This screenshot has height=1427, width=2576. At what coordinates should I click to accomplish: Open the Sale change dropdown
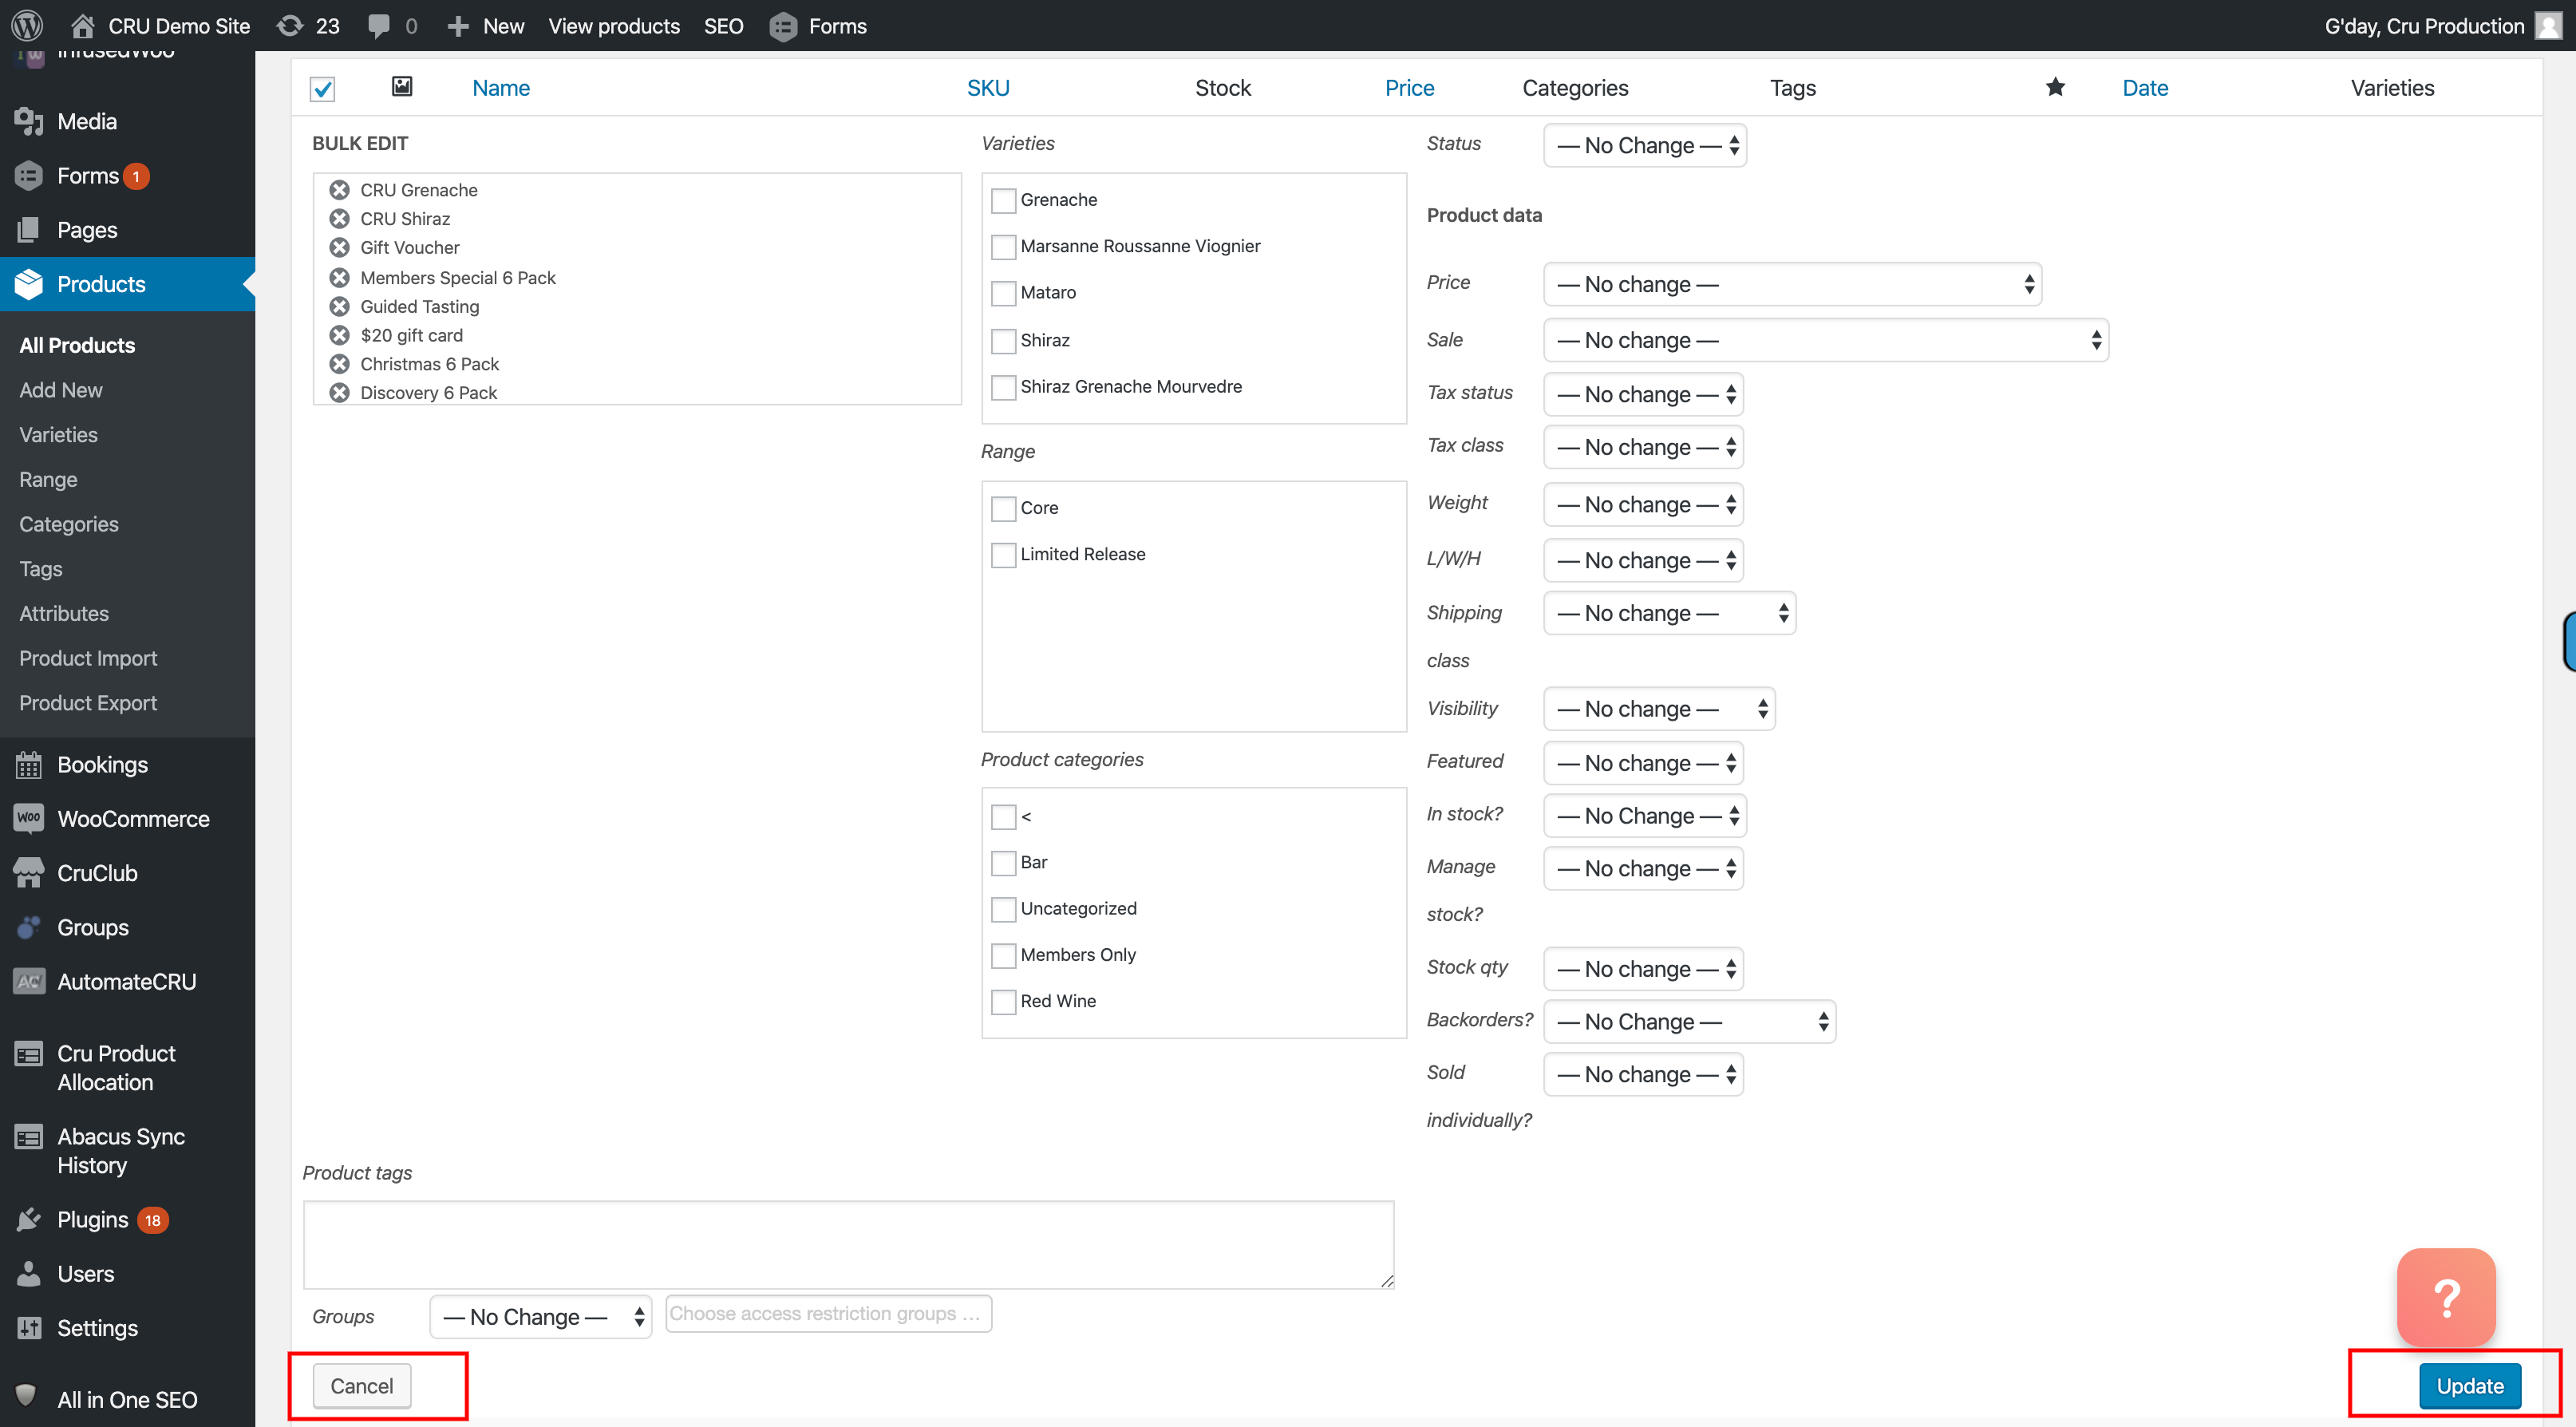pos(1826,340)
